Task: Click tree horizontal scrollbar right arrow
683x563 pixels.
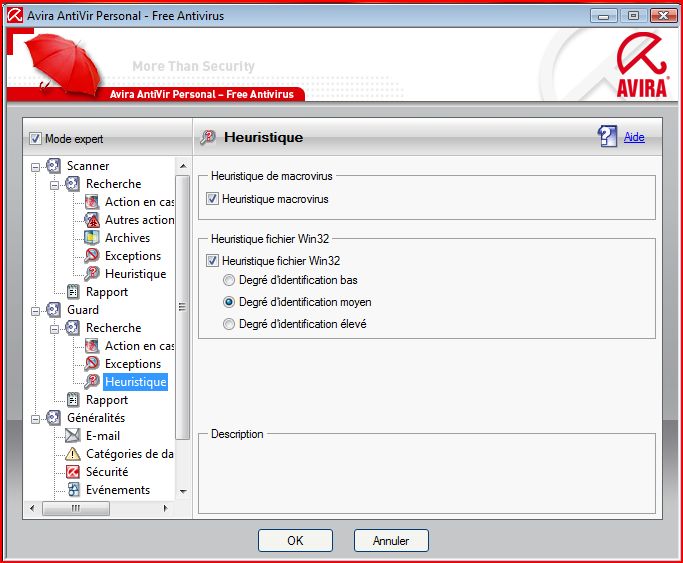Action: pyautogui.click(x=165, y=508)
